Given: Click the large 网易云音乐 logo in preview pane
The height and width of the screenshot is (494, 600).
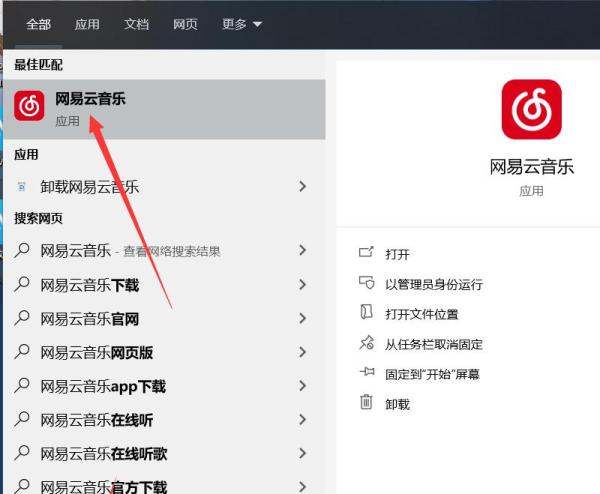Looking at the screenshot, I should tap(532, 109).
